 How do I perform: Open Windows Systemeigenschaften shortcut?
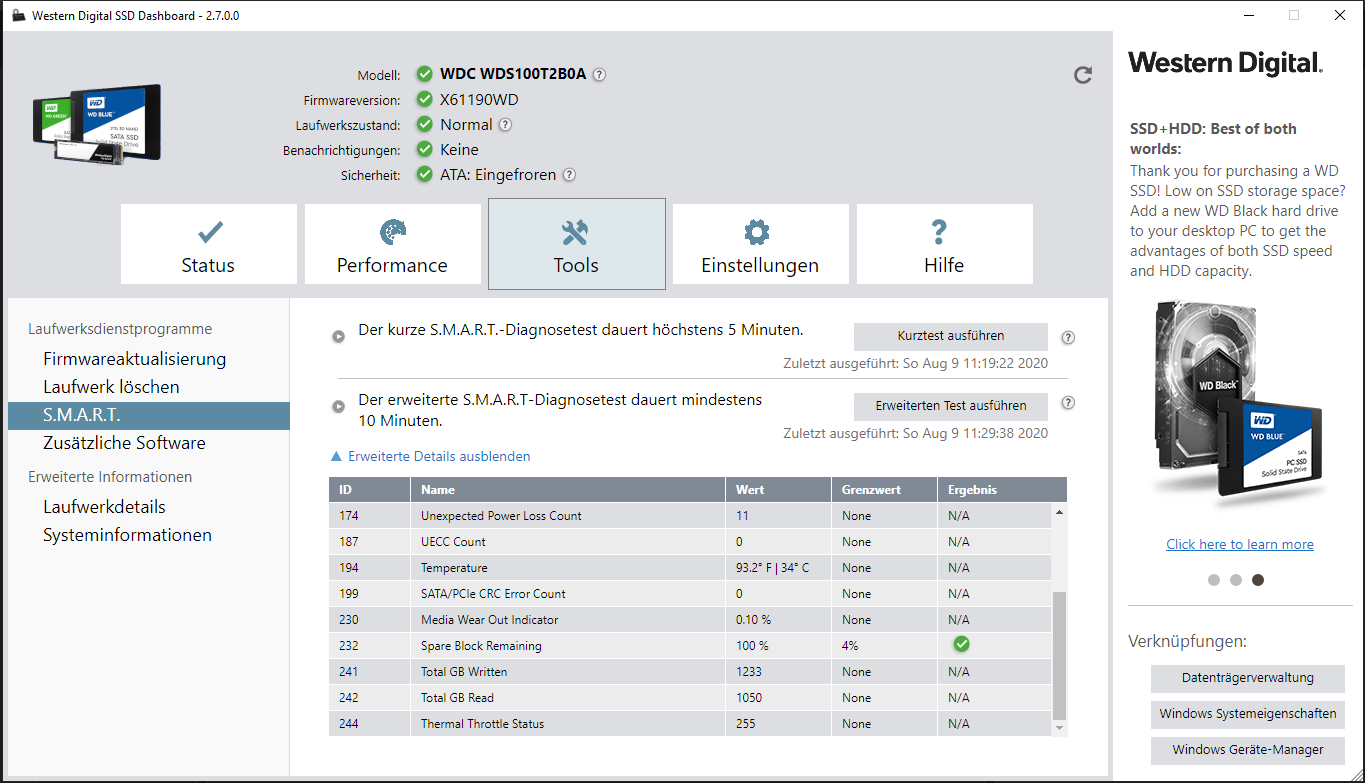(1247, 714)
